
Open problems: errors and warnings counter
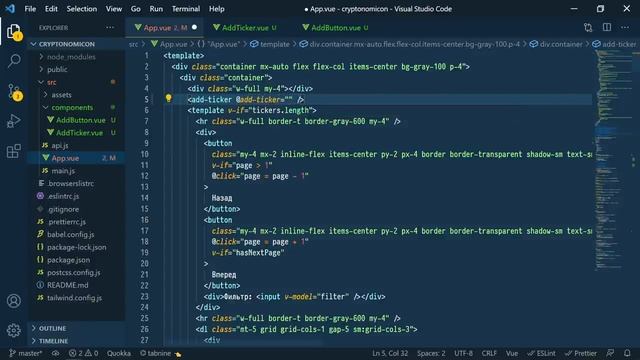pos(83,353)
